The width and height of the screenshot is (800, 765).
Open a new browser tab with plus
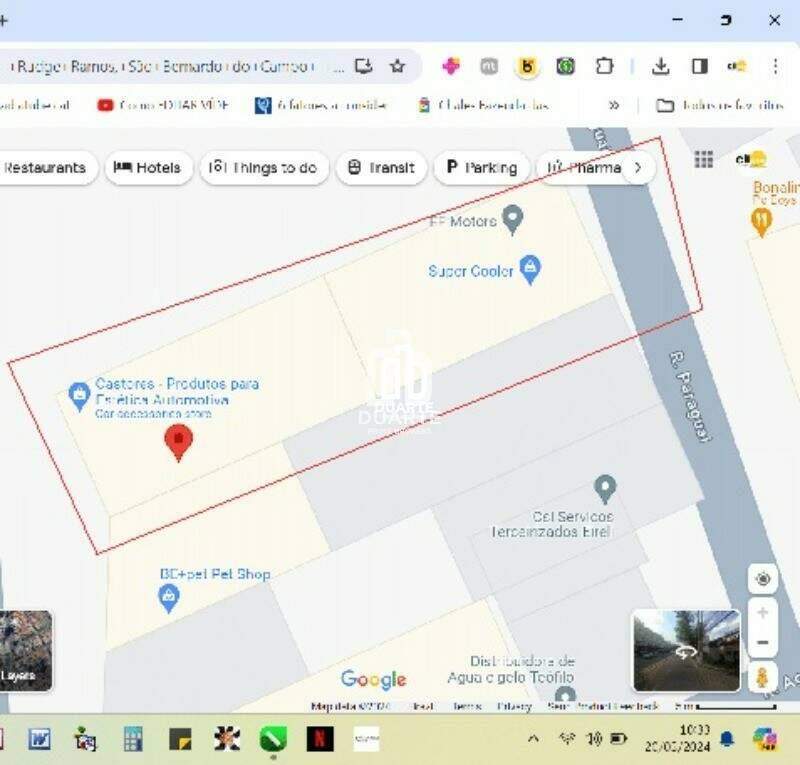(3, 20)
